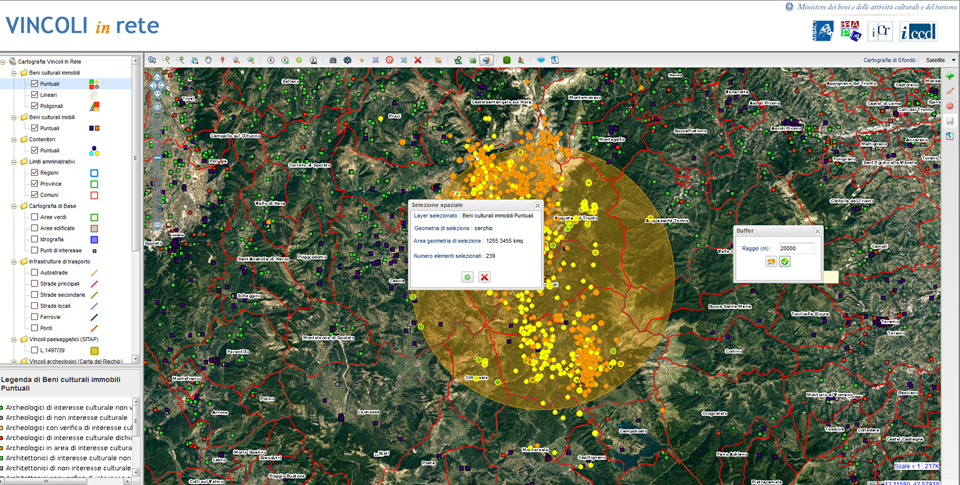
Task: Select the L.1497/39 tree row
Action: pyautogui.click(x=66, y=350)
